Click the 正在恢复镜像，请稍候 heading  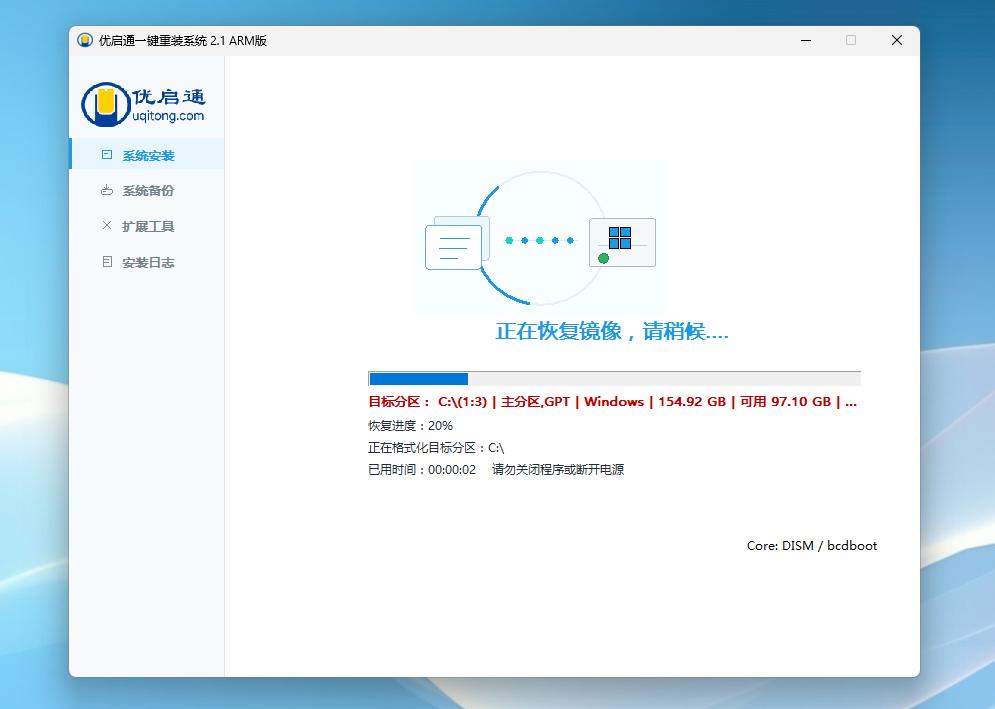(x=612, y=331)
